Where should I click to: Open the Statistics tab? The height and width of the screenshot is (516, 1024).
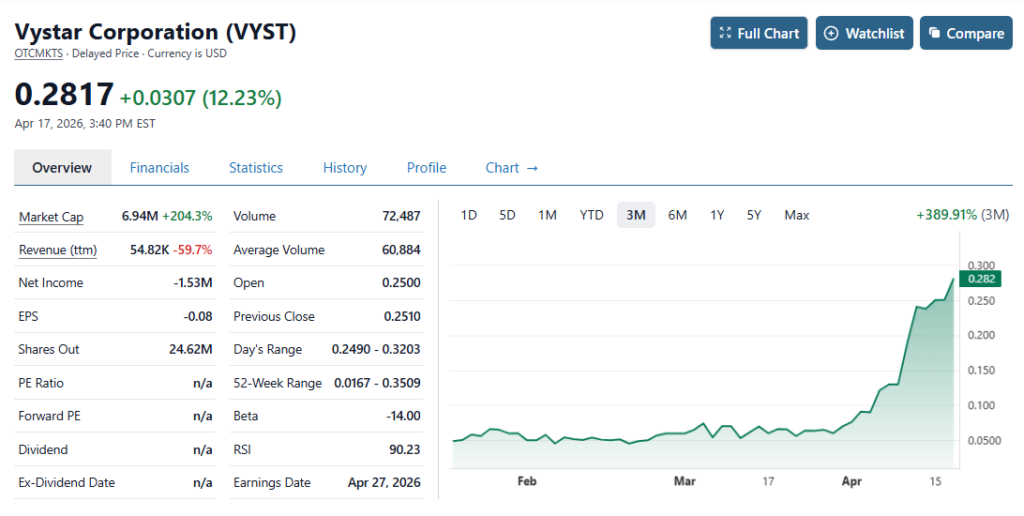pyautogui.click(x=256, y=168)
